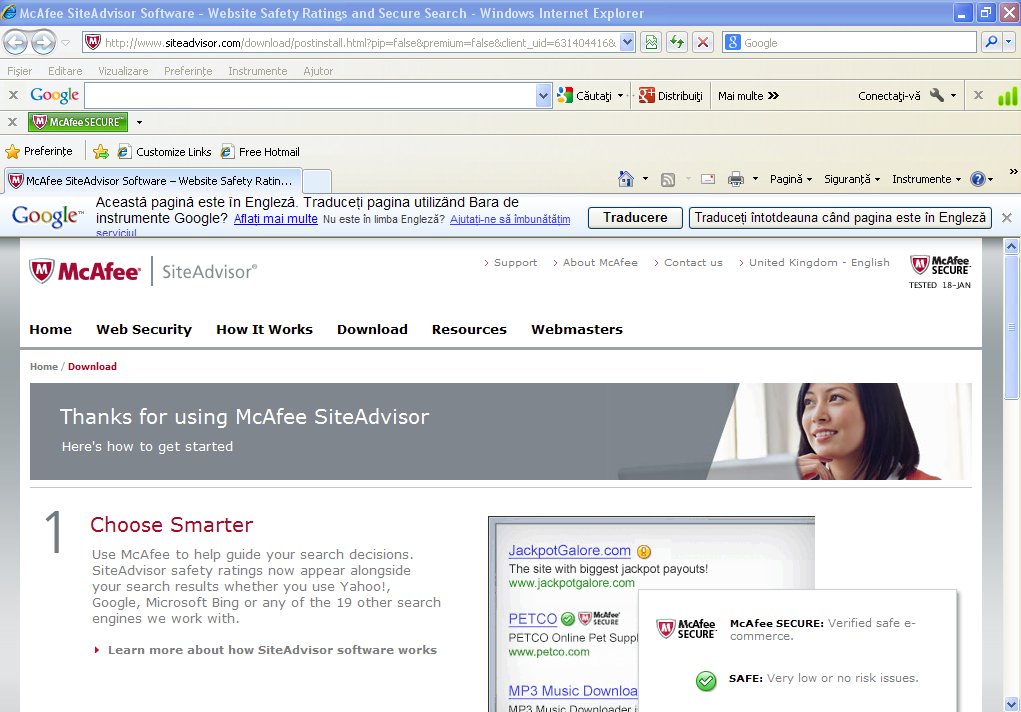1021x712 pixels.
Task: Open the About McAfee link
Action: tap(600, 263)
